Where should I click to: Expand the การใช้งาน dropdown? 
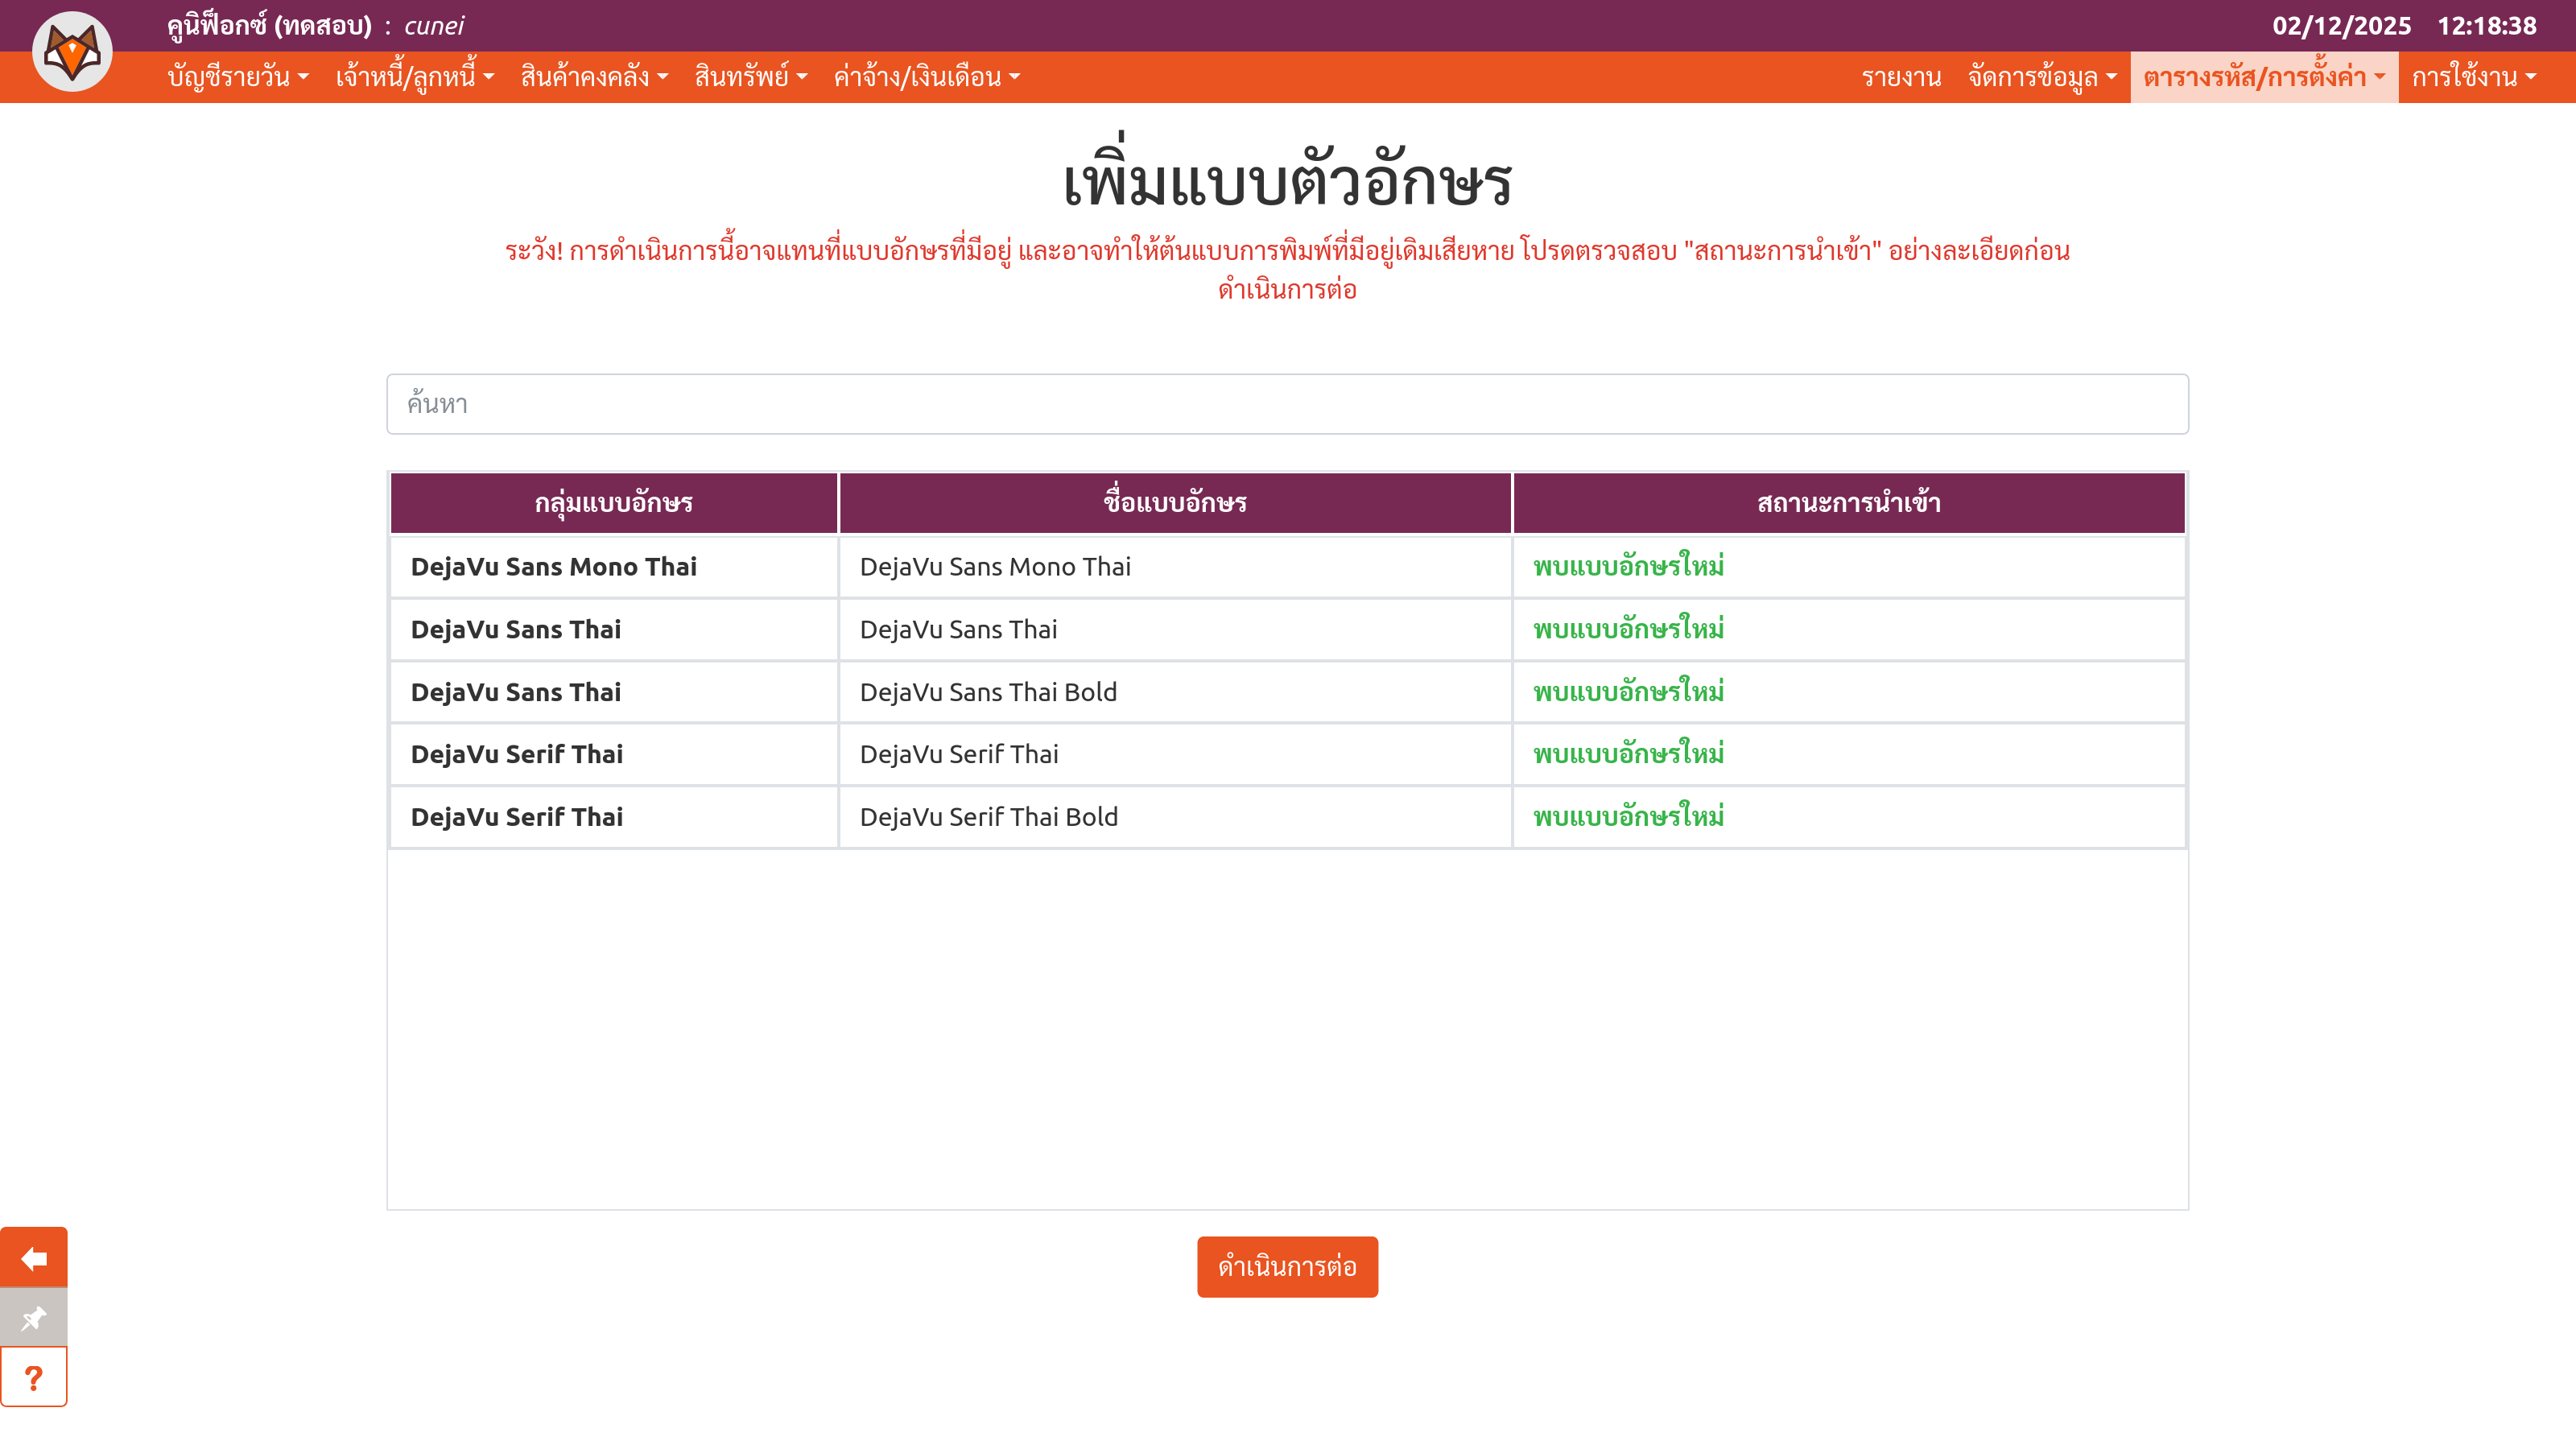pyautogui.click(x=2473, y=77)
